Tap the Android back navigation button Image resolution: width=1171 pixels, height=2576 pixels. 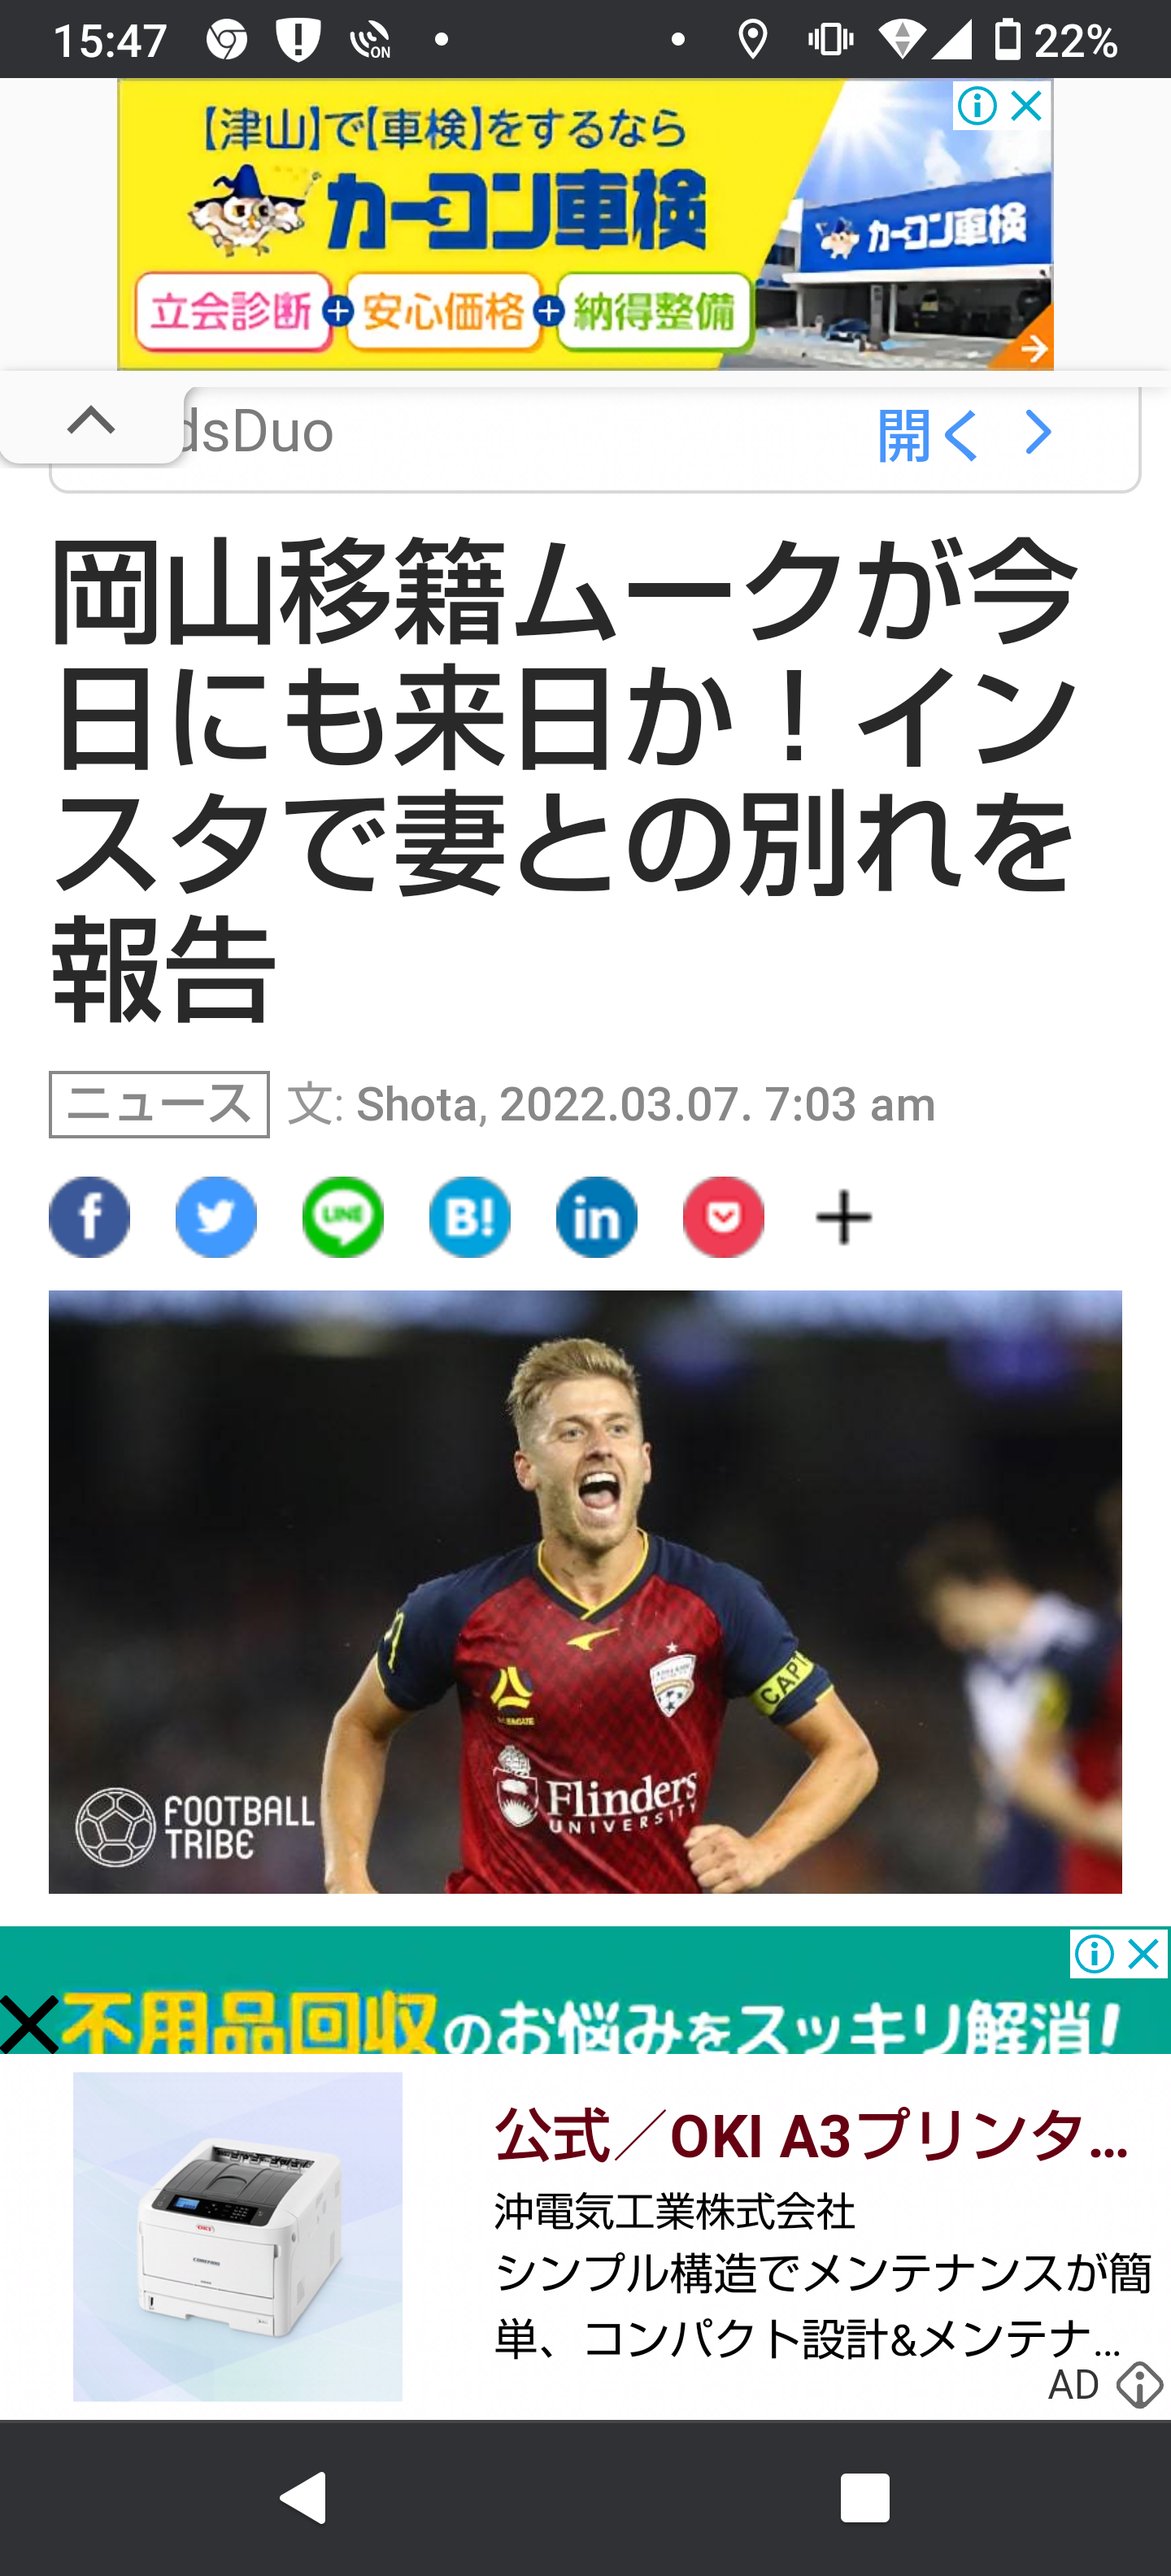304,2497
